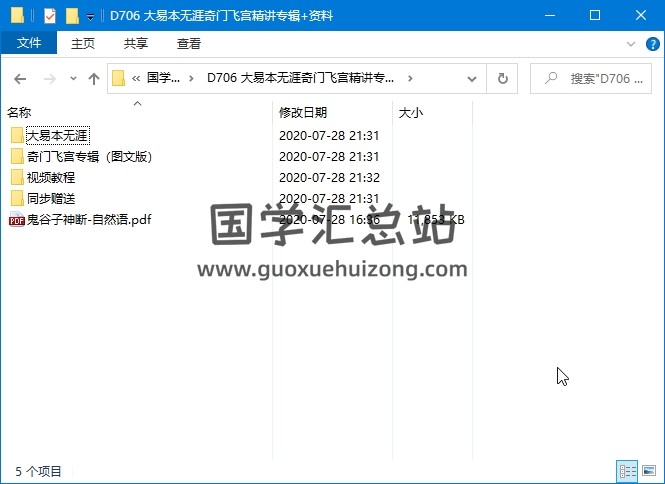Switch to large icons view in status bar

point(649,471)
